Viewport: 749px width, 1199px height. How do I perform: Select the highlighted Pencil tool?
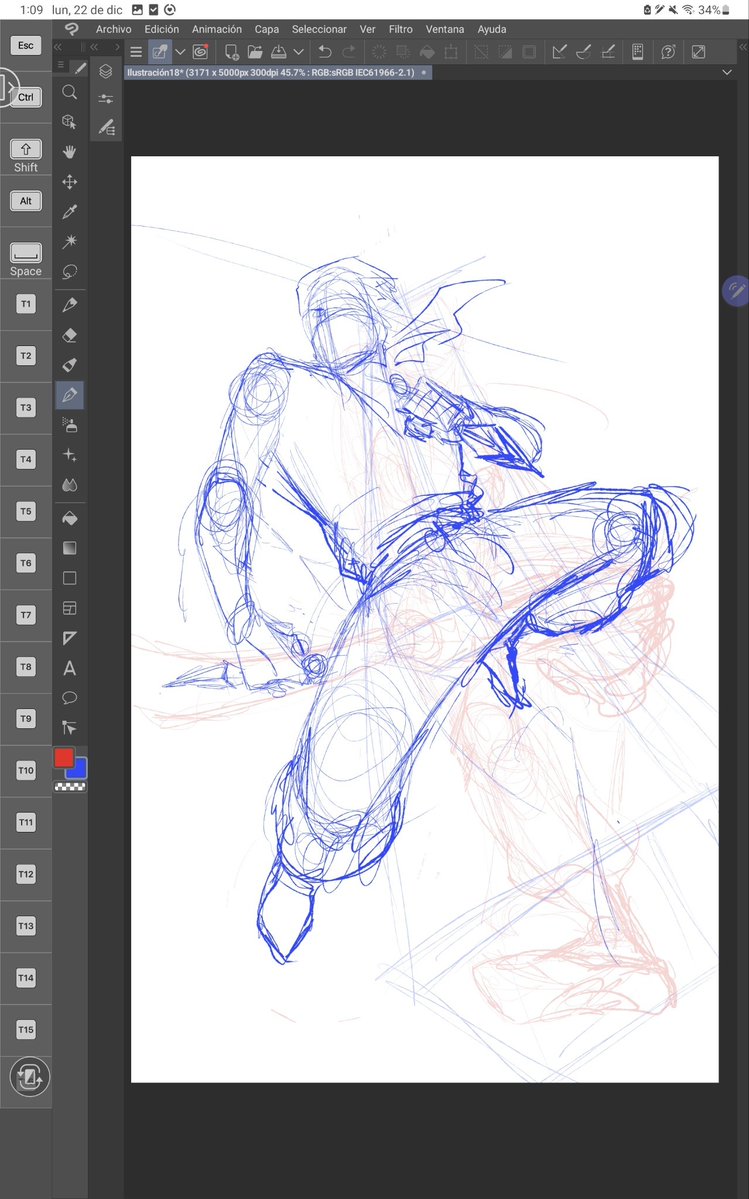[70, 395]
